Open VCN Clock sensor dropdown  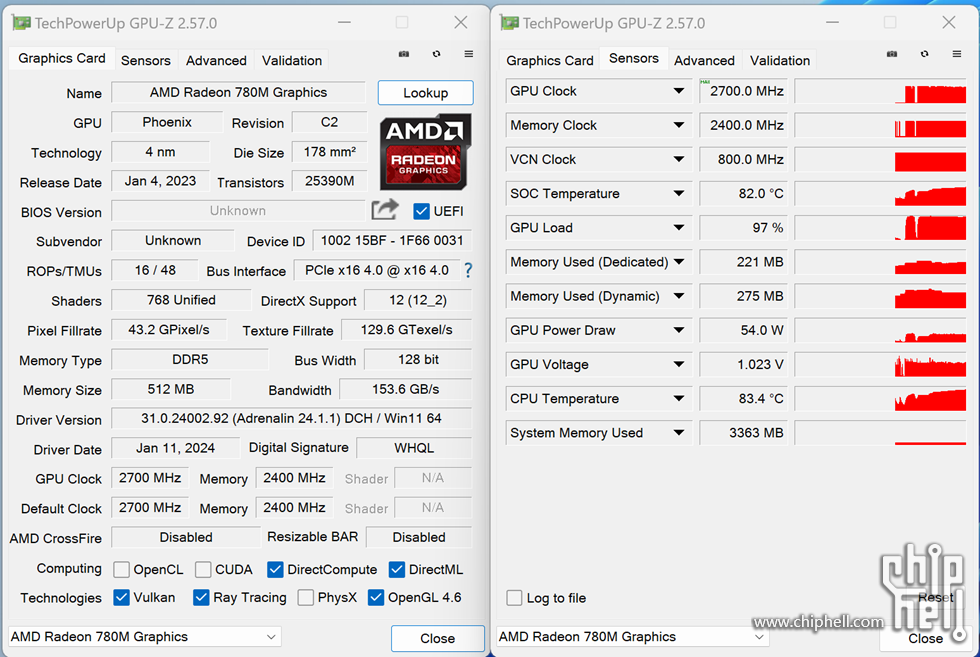679,159
